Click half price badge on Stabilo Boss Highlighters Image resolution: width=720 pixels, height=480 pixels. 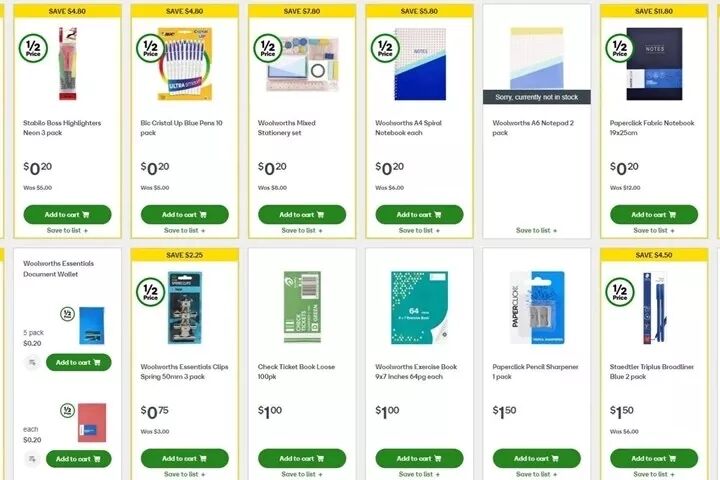pos(33,48)
